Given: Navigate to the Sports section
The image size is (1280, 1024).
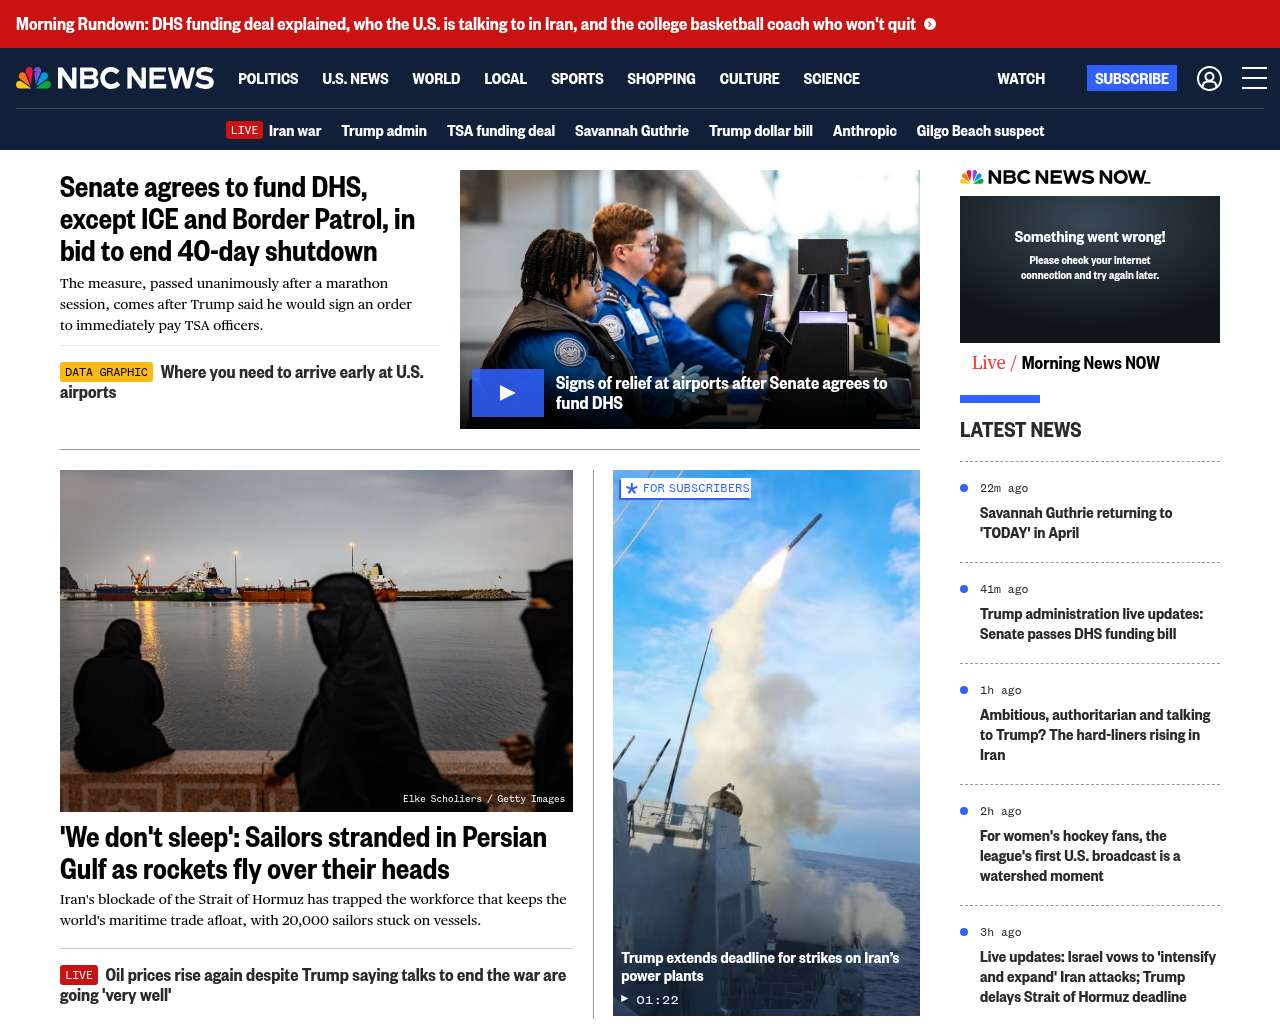Looking at the screenshot, I should pos(577,78).
